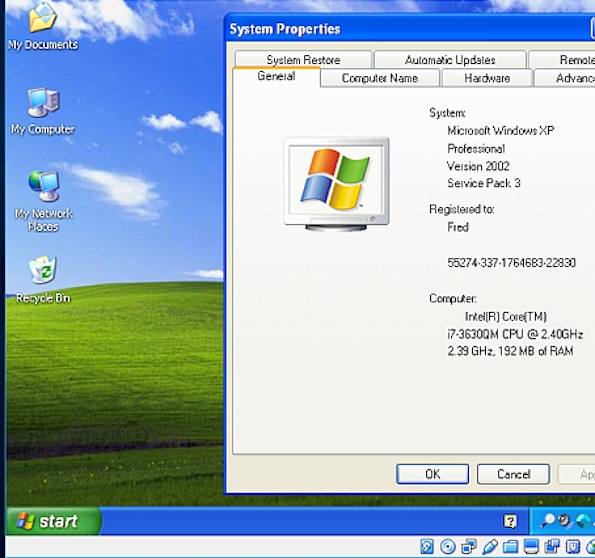Click the 'Intel(R) Core(TM)' text

506,316
